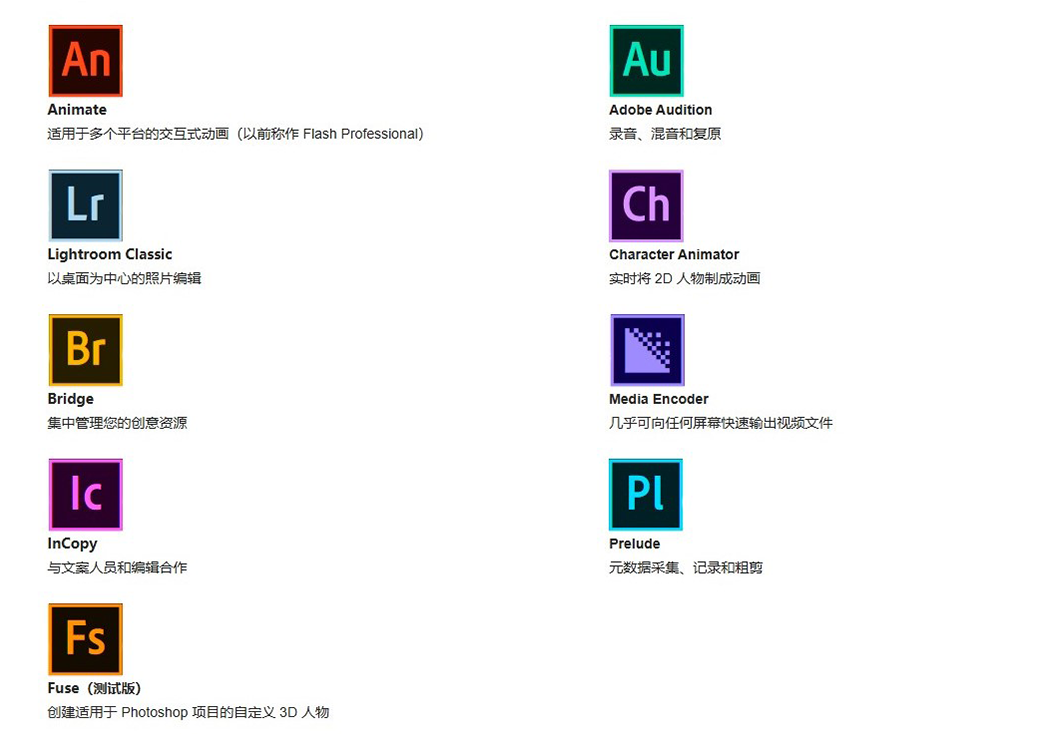The image size is (1060, 735).
Task: Click the Lightroom Classic title
Action: pyautogui.click(x=110, y=254)
